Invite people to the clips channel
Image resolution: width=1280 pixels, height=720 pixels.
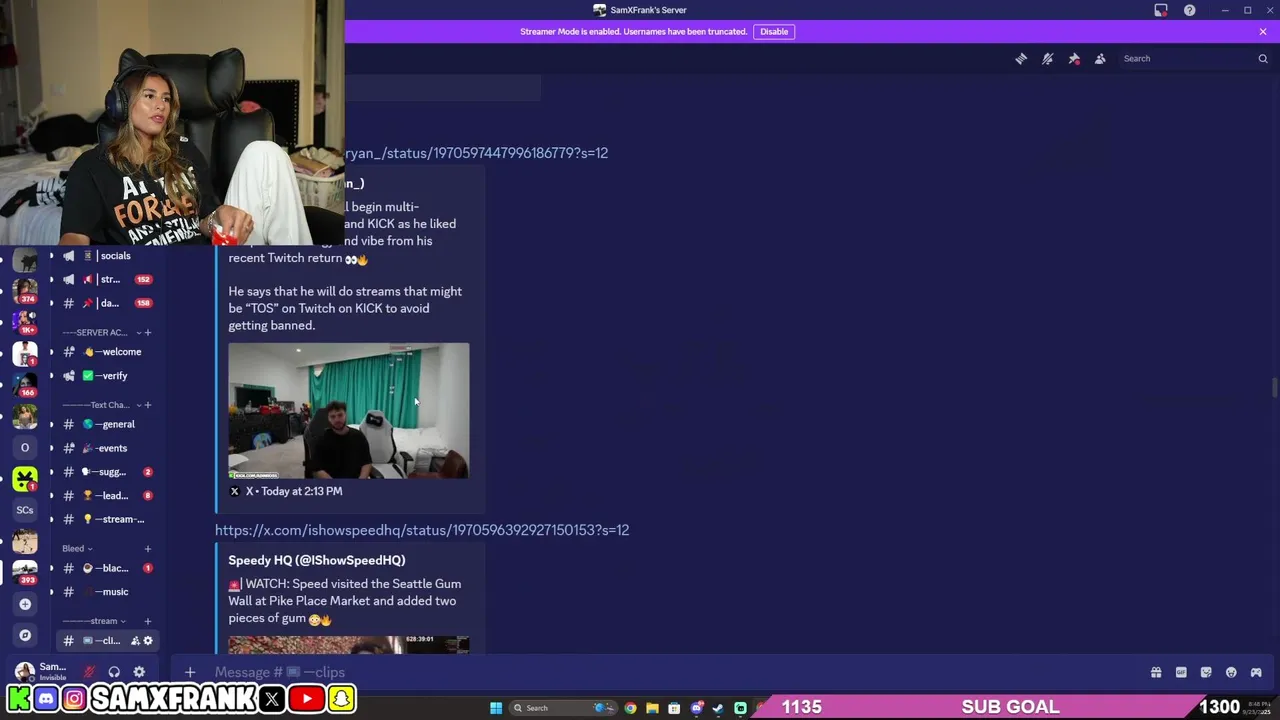135,641
